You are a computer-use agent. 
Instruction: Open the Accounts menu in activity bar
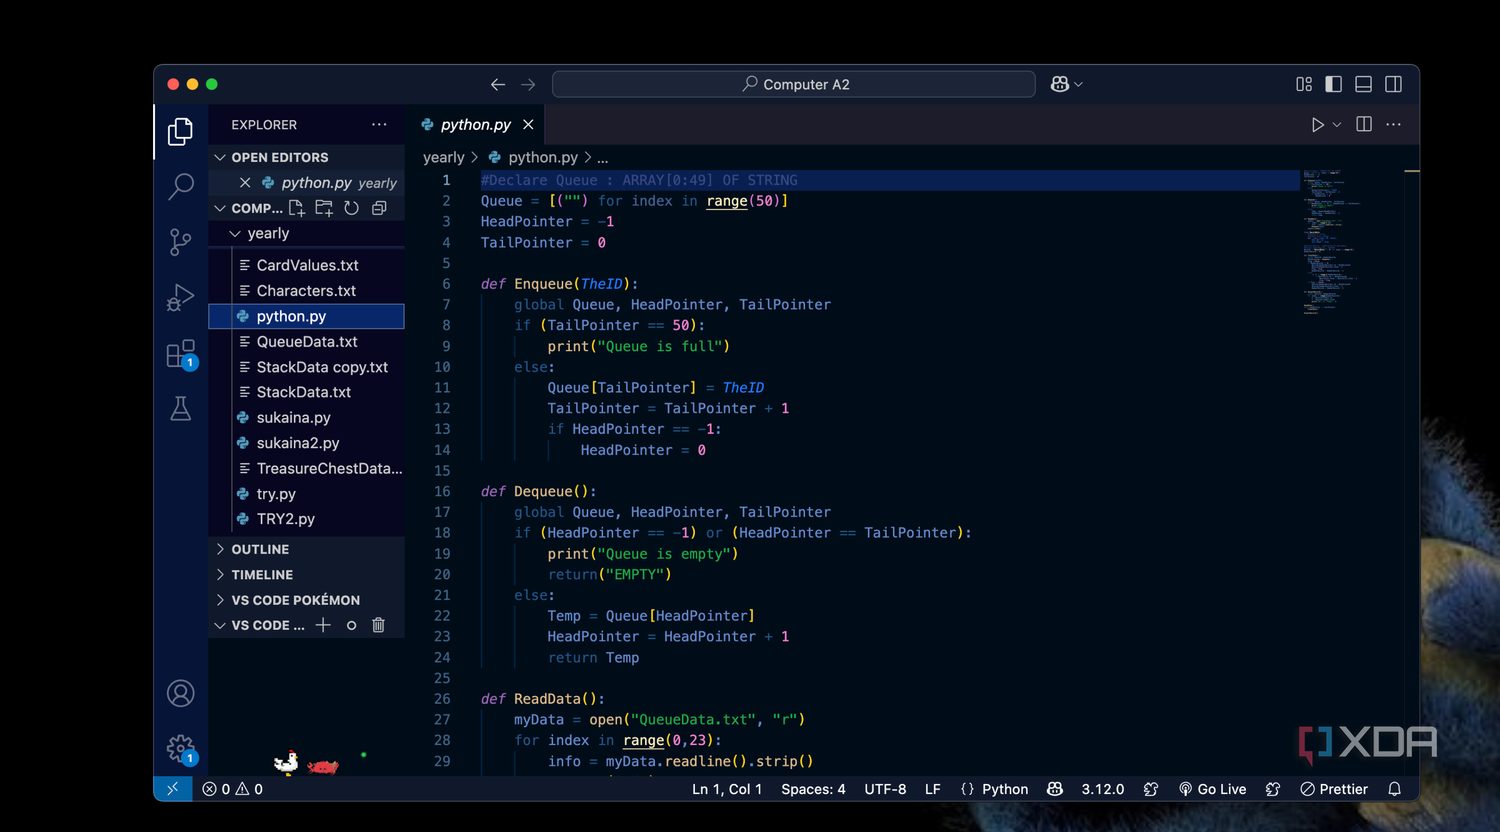[x=181, y=693]
